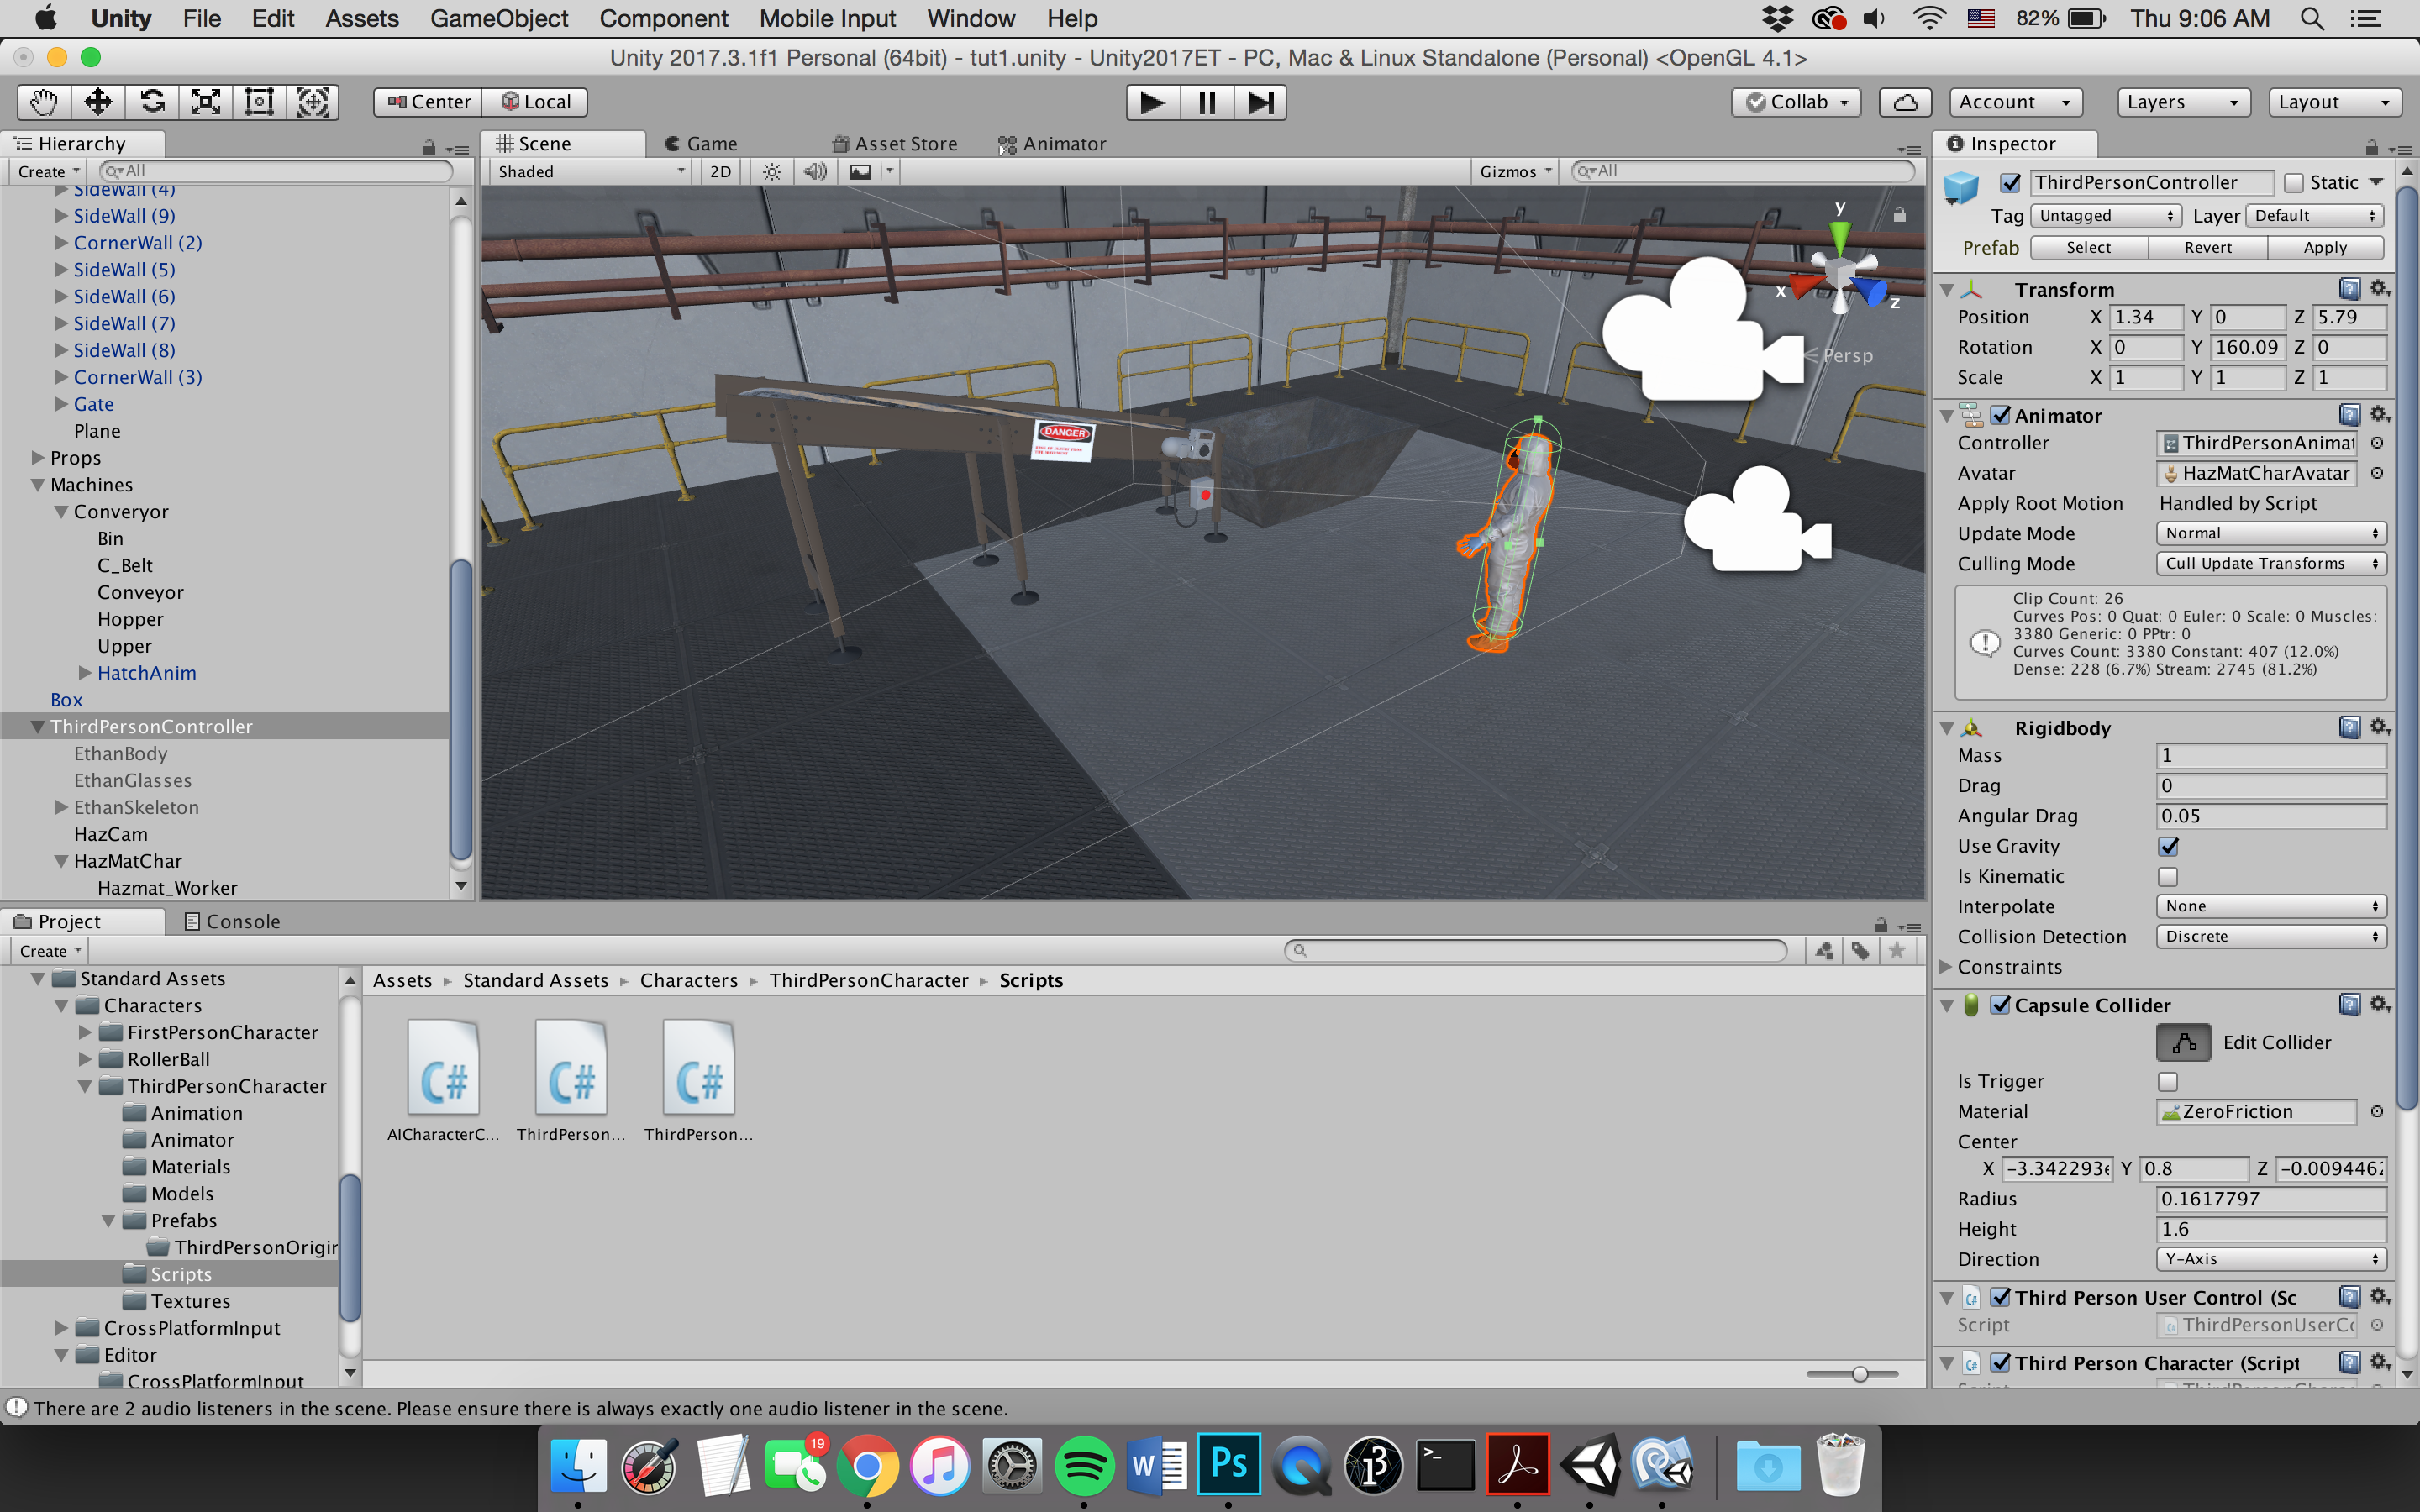2420x1512 pixels.
Task: Open Rigidbody component gear menu
Action: coord(2380,727)
